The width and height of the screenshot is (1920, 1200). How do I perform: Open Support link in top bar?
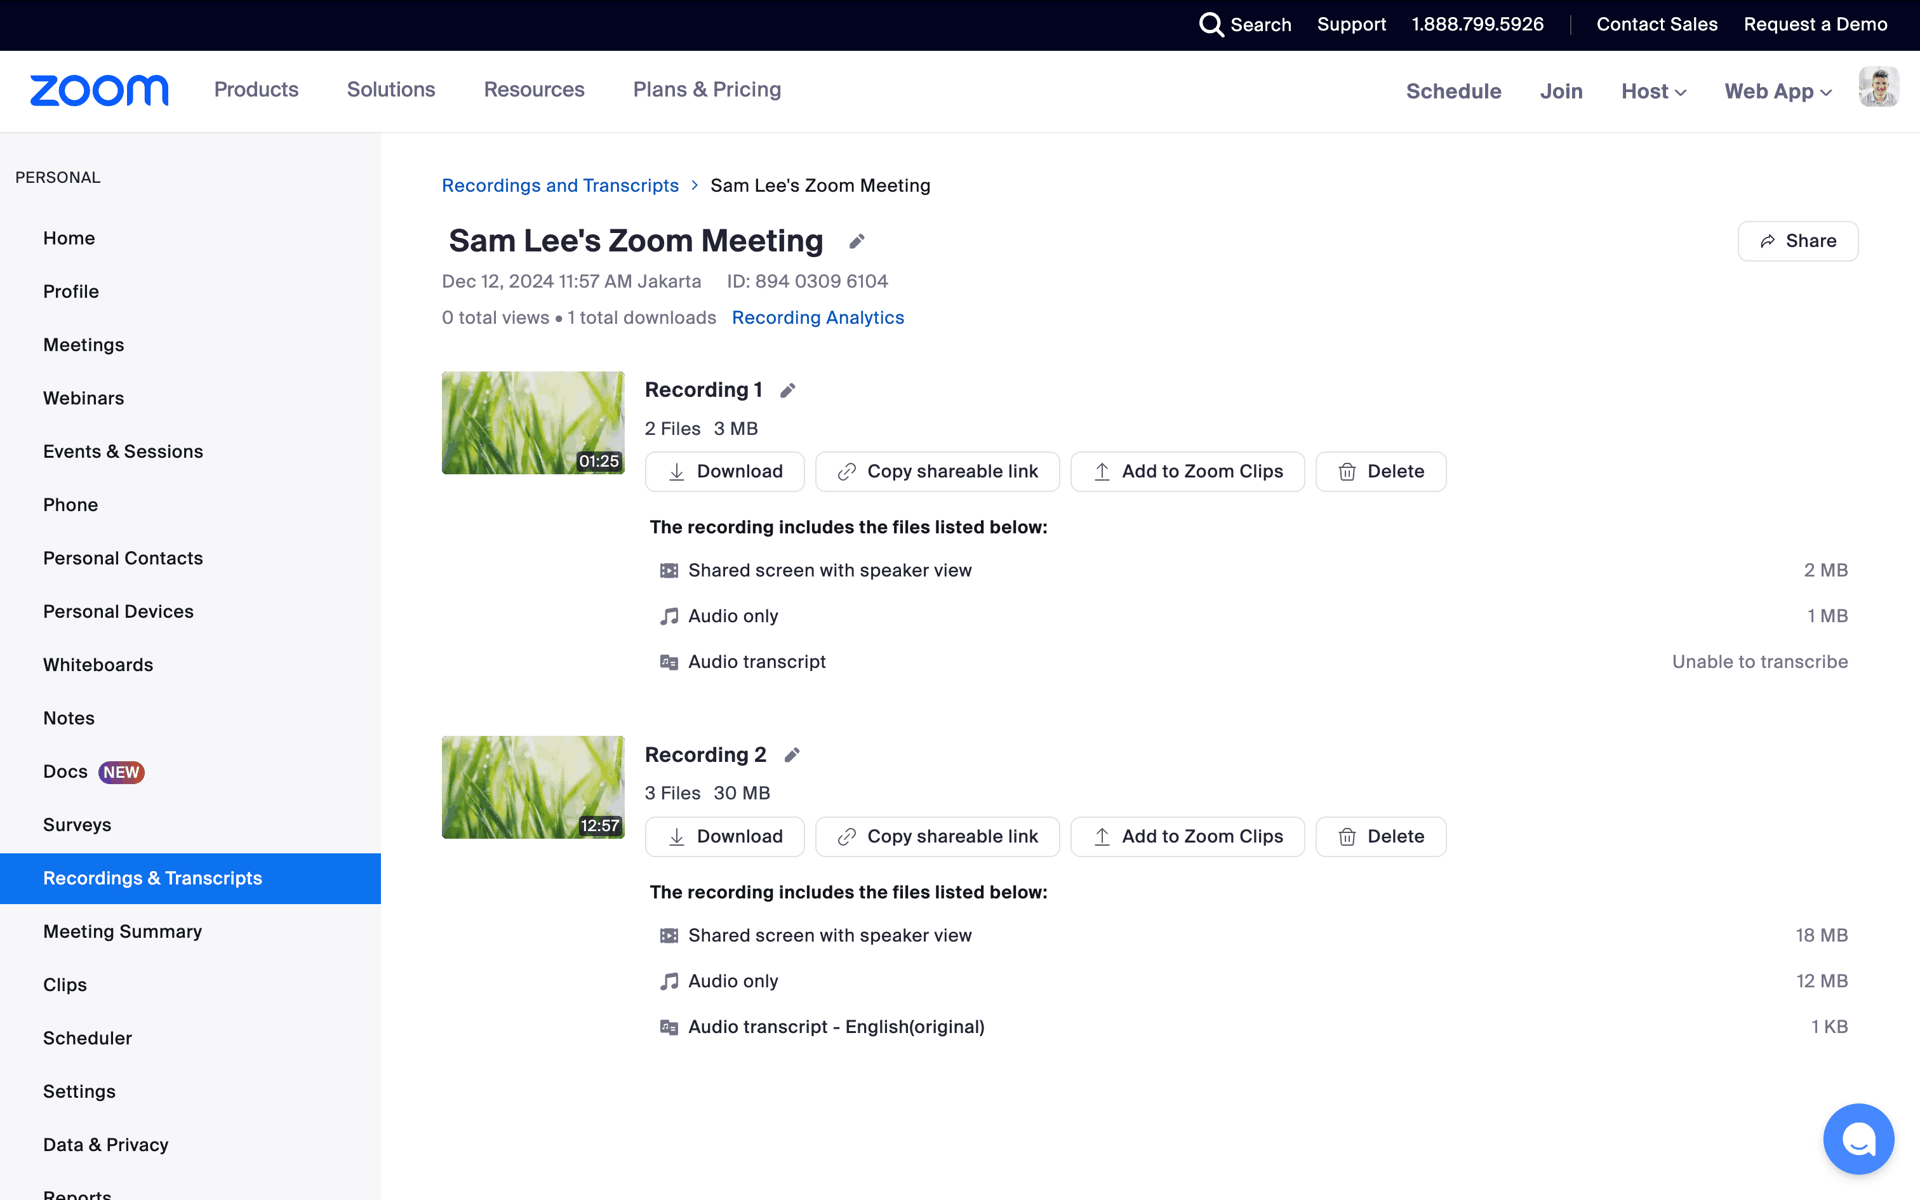pyautogui.click(x=1351, y=24)
